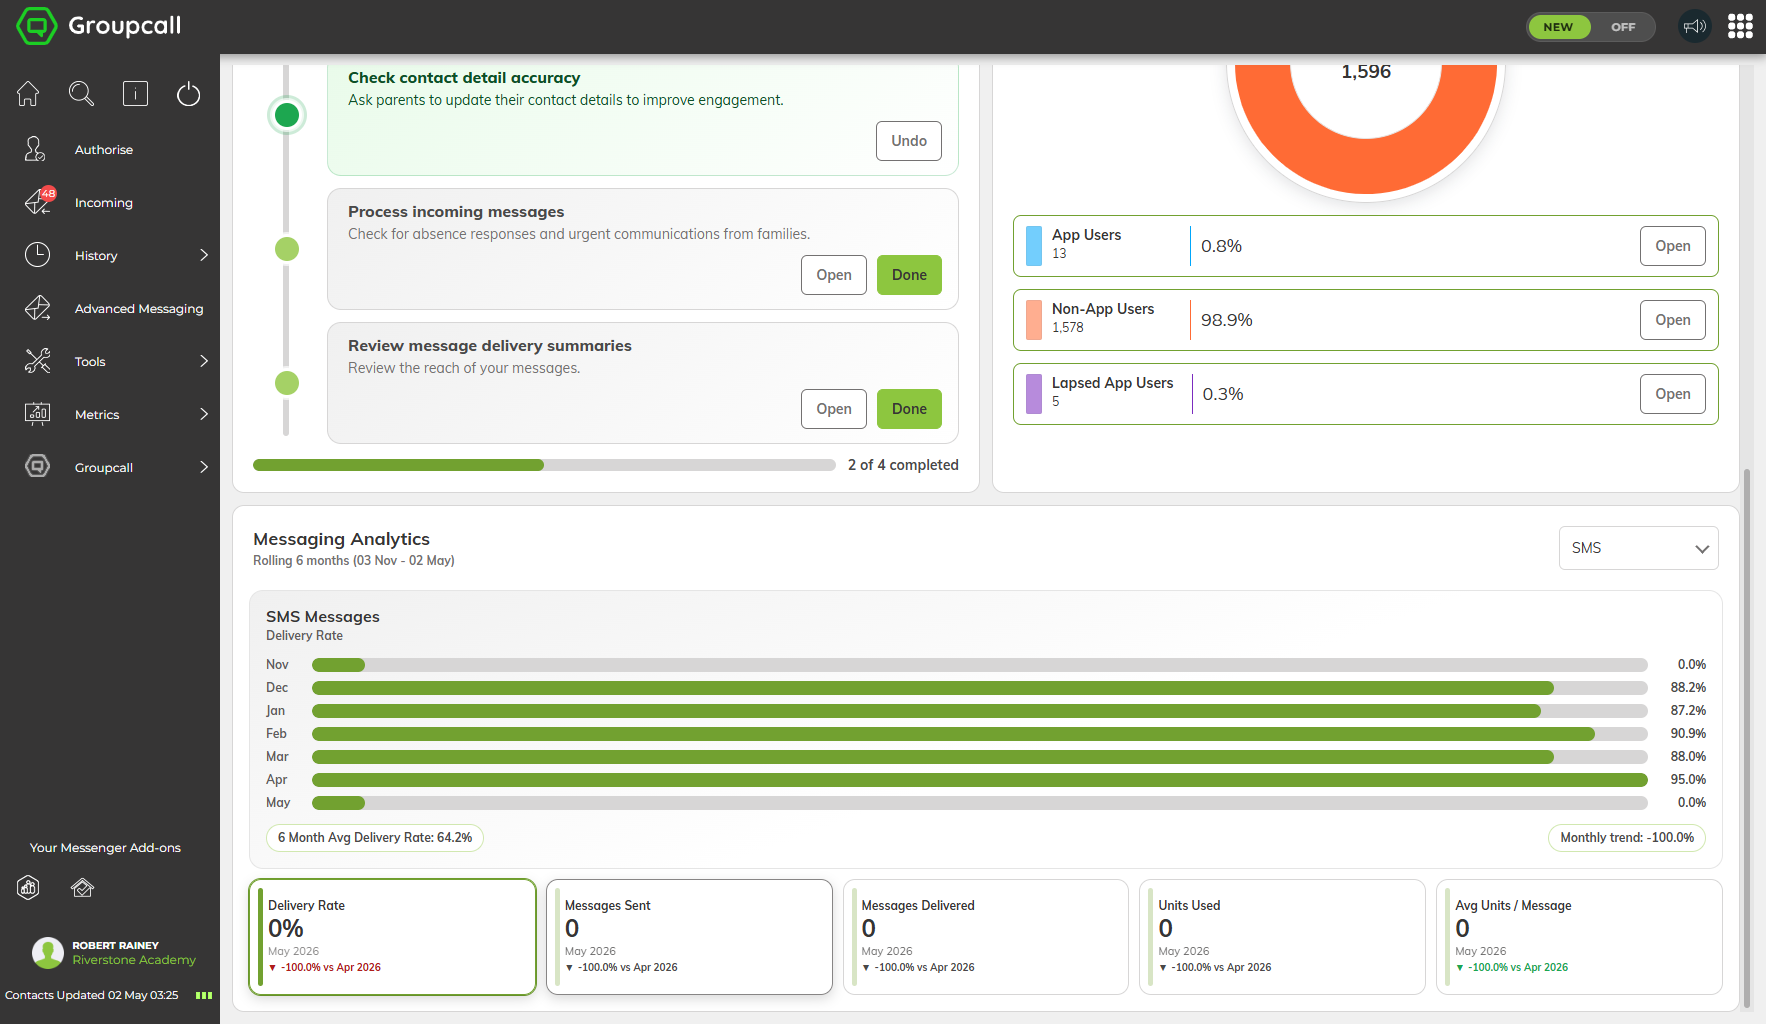The image size is (1766, 1024).
Task: Open the App Users list
Action: (1673, 246)
